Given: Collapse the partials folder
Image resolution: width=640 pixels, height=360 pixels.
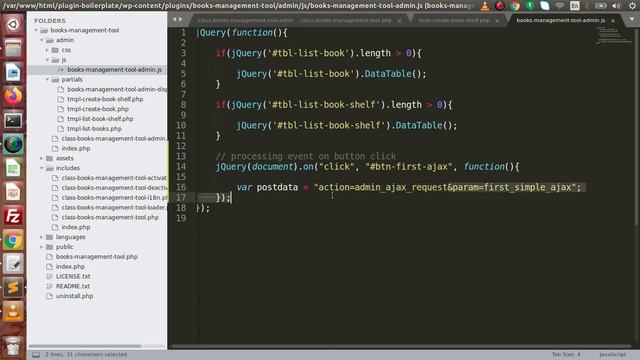Looking at the screenshot, I should pos(47,80).
